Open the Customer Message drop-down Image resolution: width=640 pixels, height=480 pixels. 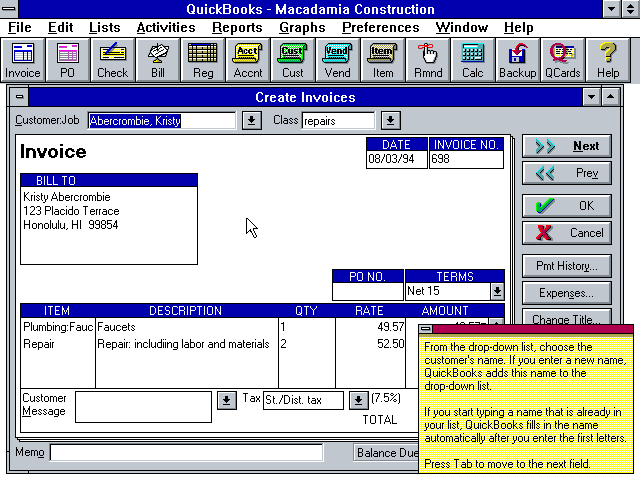coord(227,400)
